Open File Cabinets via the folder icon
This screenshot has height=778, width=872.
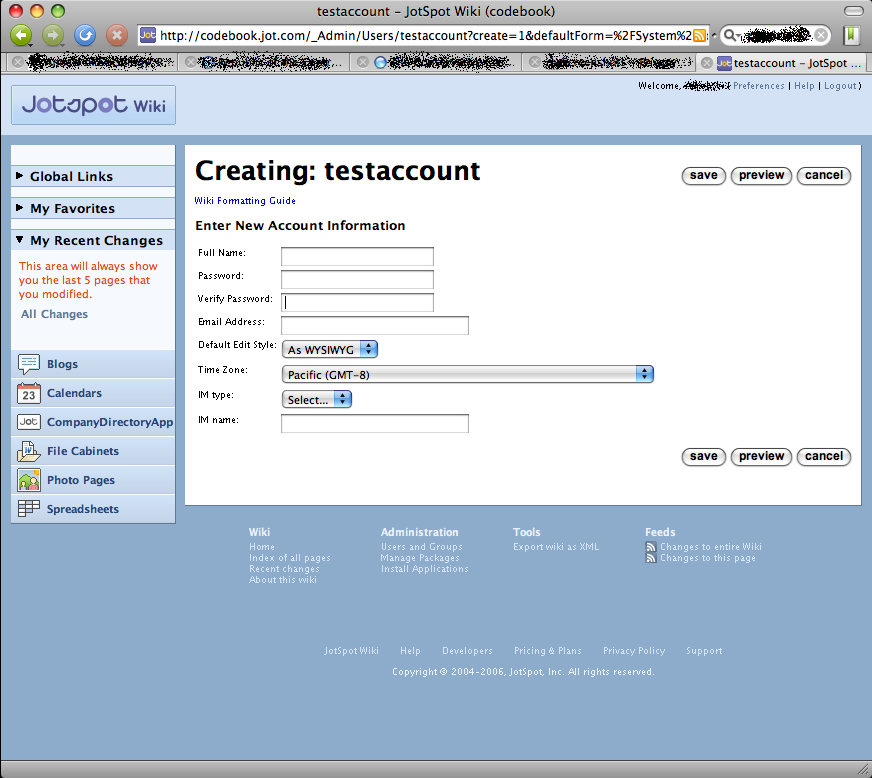coord(28,451)
